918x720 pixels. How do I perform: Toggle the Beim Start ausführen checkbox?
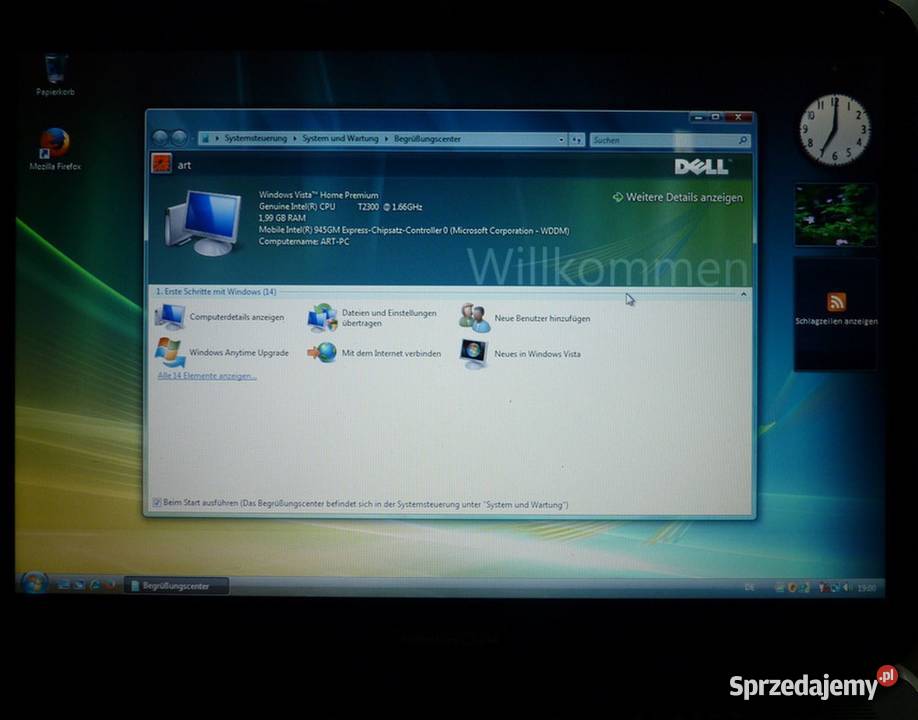point(157,504)
